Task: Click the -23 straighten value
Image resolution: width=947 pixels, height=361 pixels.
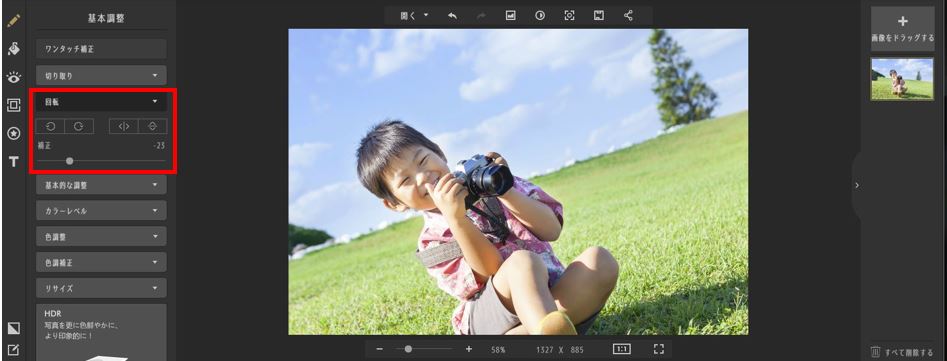Action: [x=159, y=145]
